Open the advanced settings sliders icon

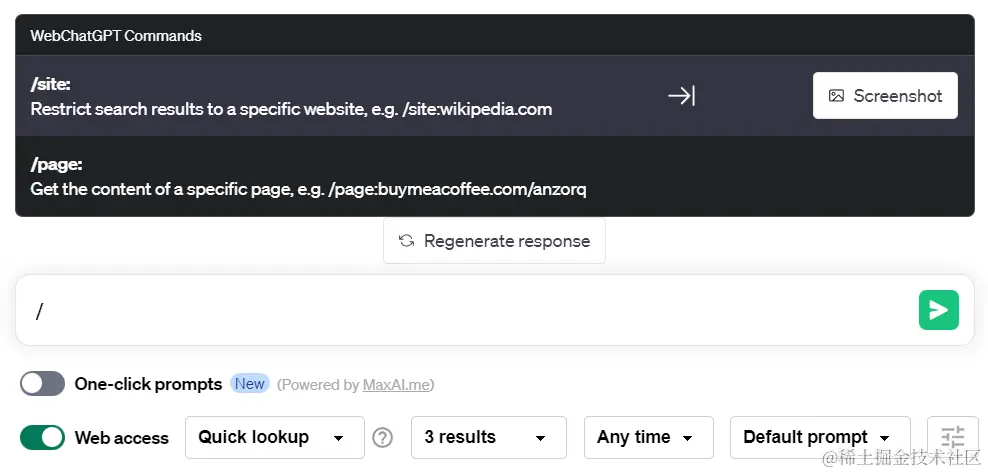[x=952, y=437]
